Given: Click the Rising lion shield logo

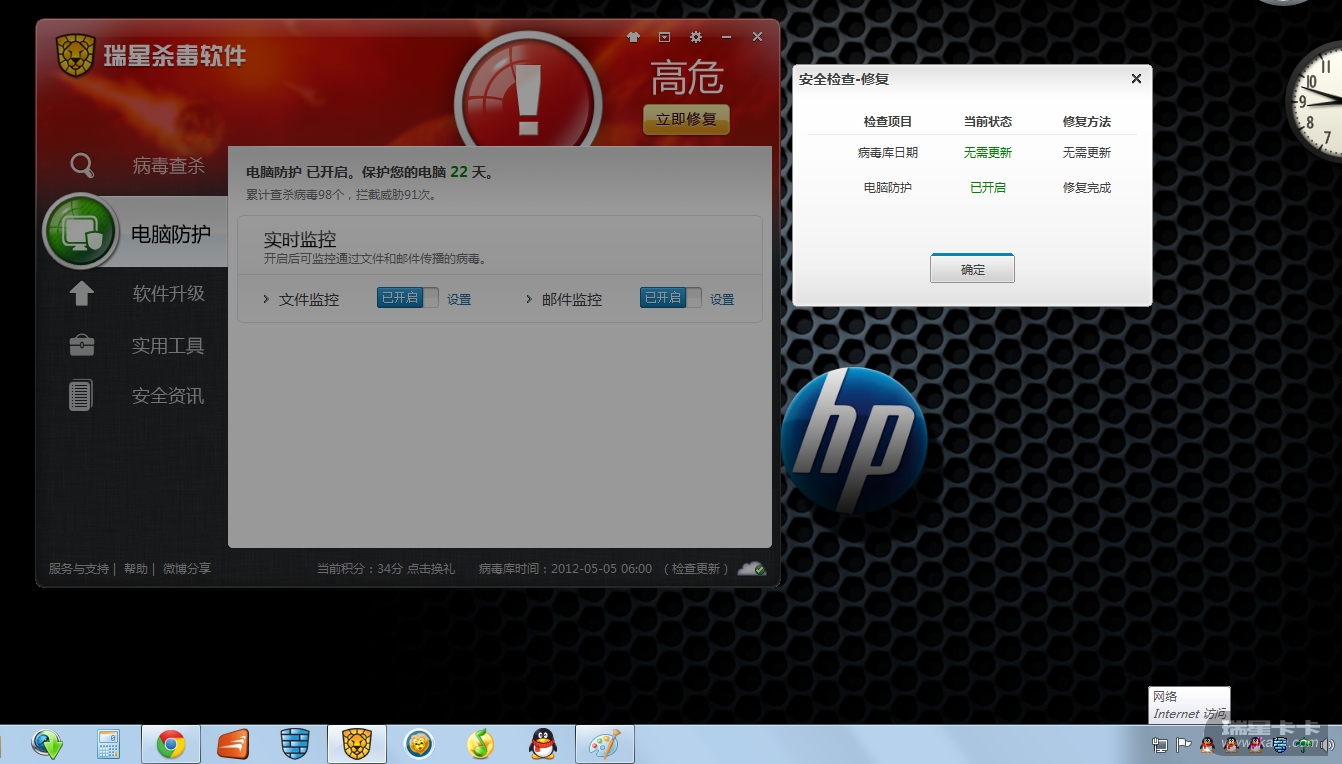Looking at the screenshot, I should pos(75,56).
